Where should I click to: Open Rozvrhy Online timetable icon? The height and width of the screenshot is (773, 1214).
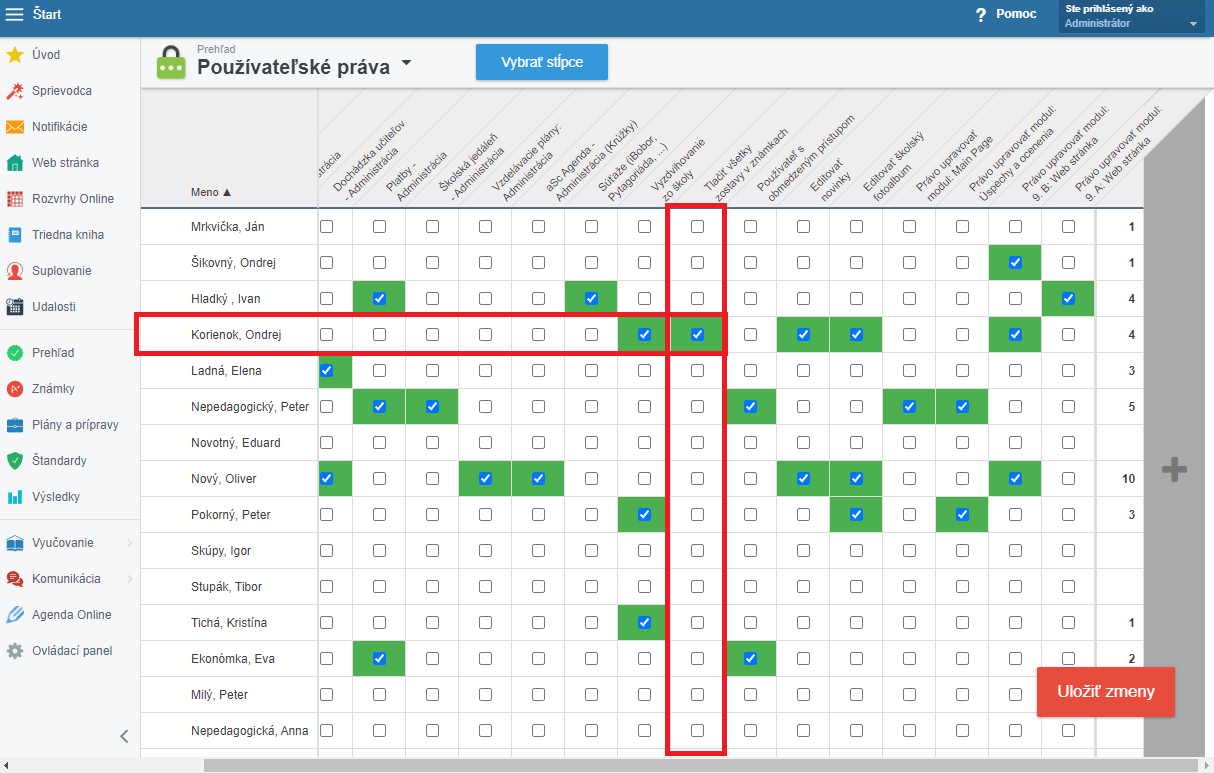(x=15, y=199)
